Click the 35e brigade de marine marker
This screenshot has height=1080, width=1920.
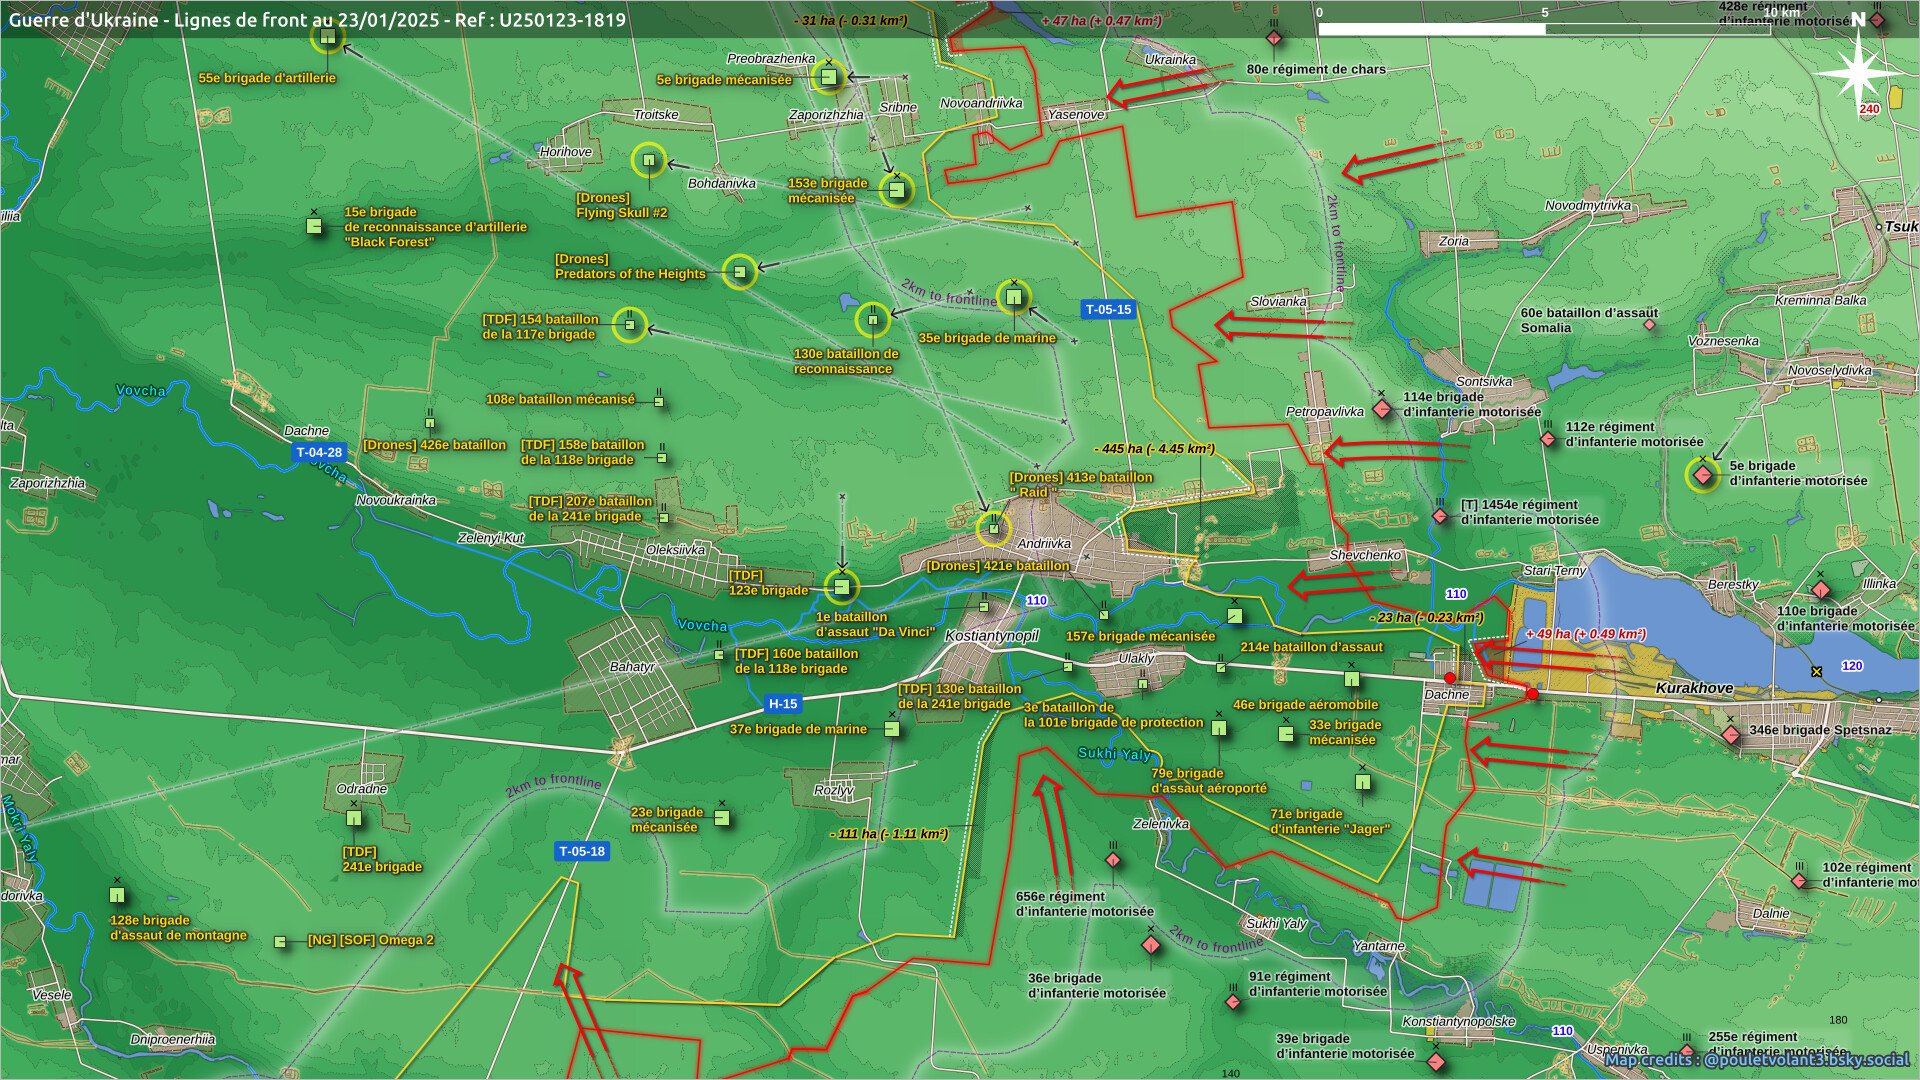(x=1014, y=297)
